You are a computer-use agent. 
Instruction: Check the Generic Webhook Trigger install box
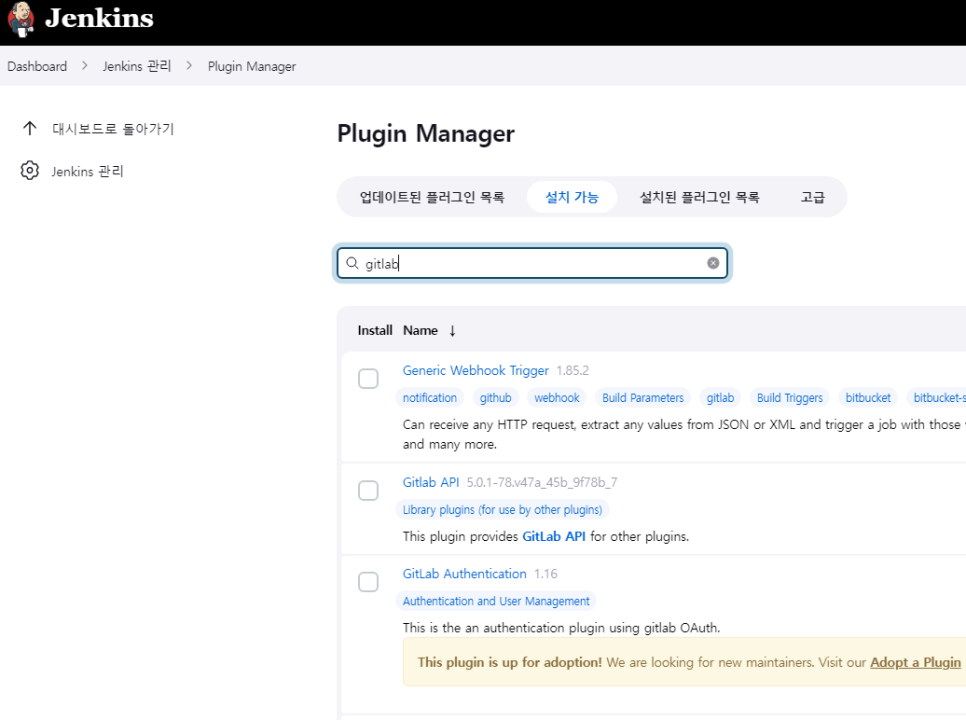tap(368, 378)
